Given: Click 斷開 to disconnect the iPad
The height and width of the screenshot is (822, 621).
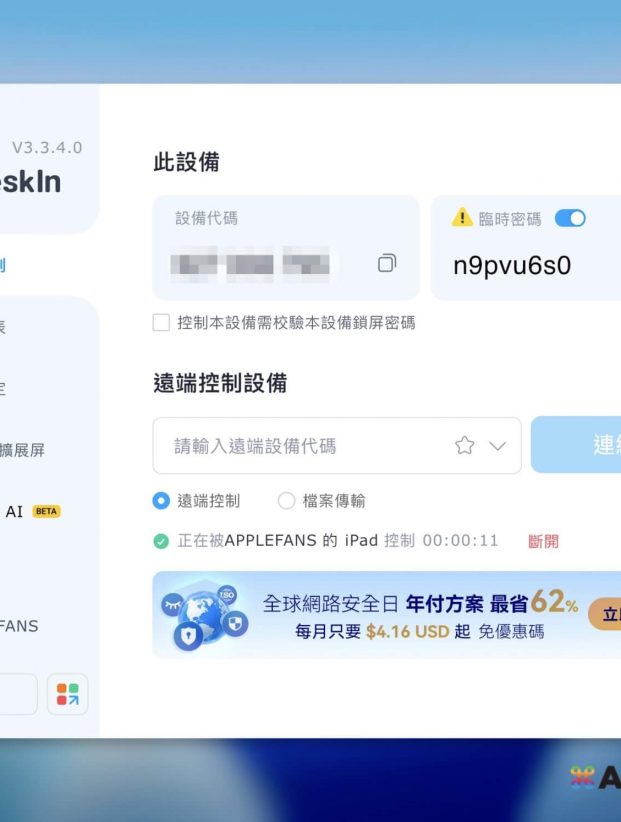Looking at the screenshot, I should [x=543, y=541].
